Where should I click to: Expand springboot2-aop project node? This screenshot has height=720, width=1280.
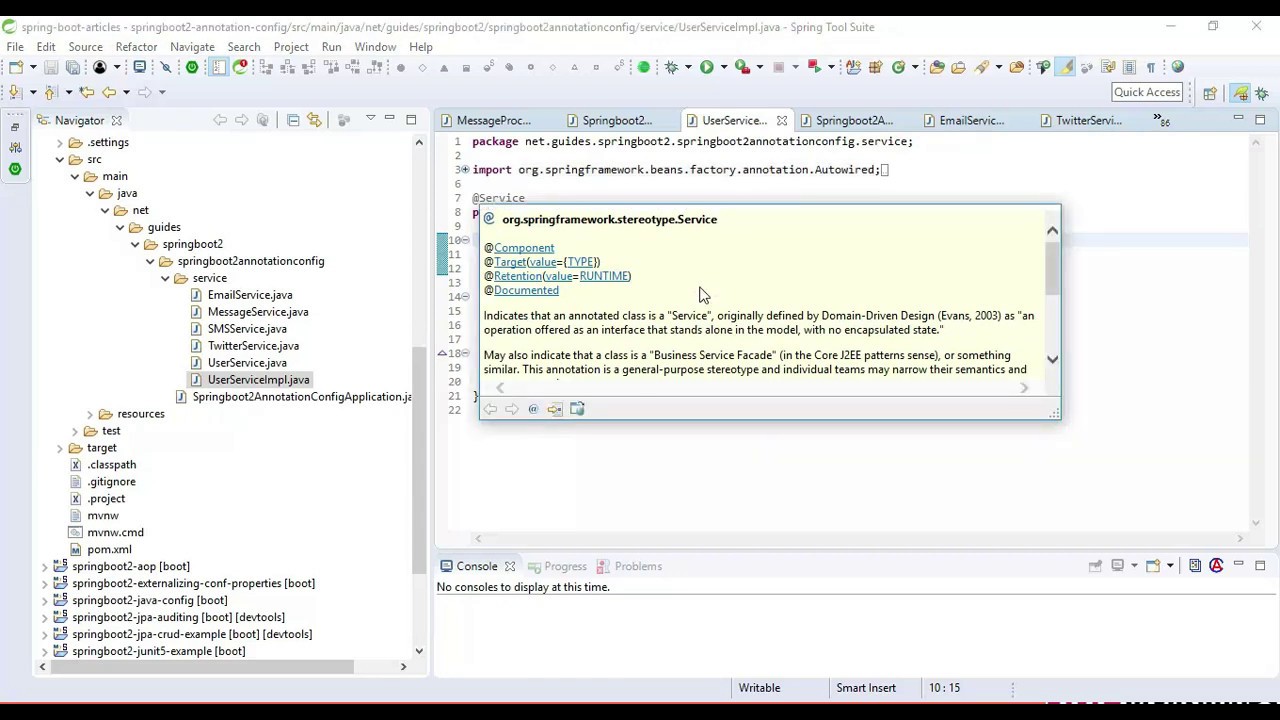tap(45, 567)
